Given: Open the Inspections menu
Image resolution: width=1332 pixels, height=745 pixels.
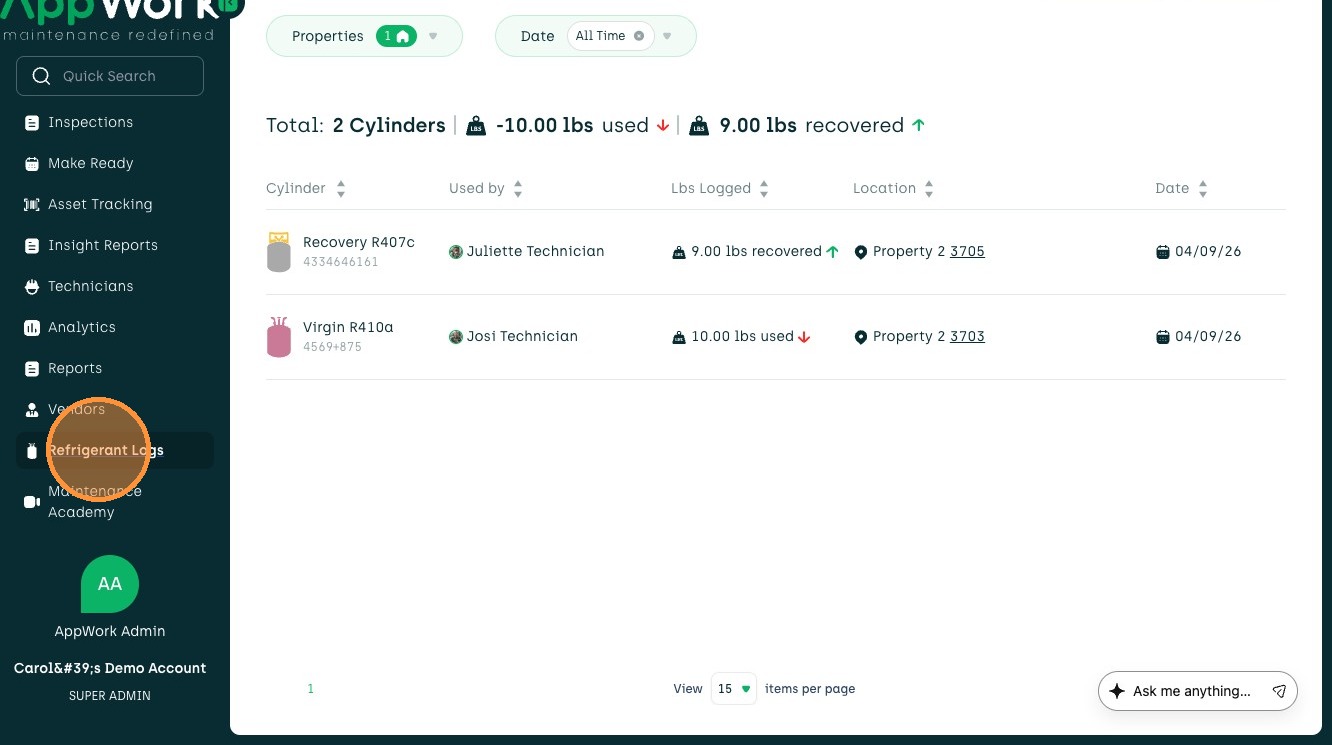Looking at the screenshot, I should (90, 123).
